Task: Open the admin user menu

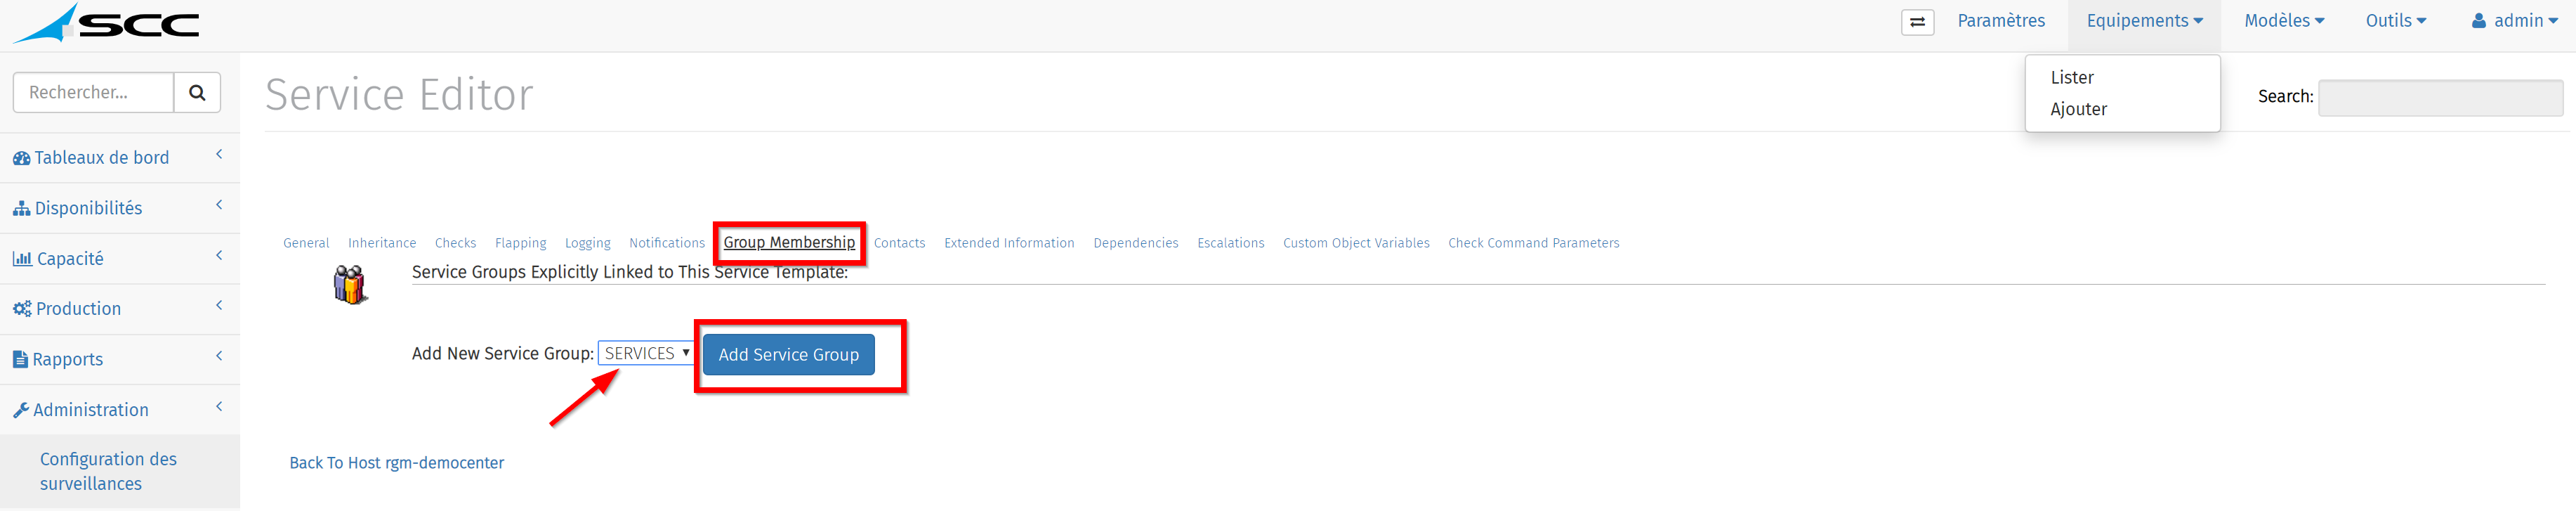Action: (x=2514, y=21)
